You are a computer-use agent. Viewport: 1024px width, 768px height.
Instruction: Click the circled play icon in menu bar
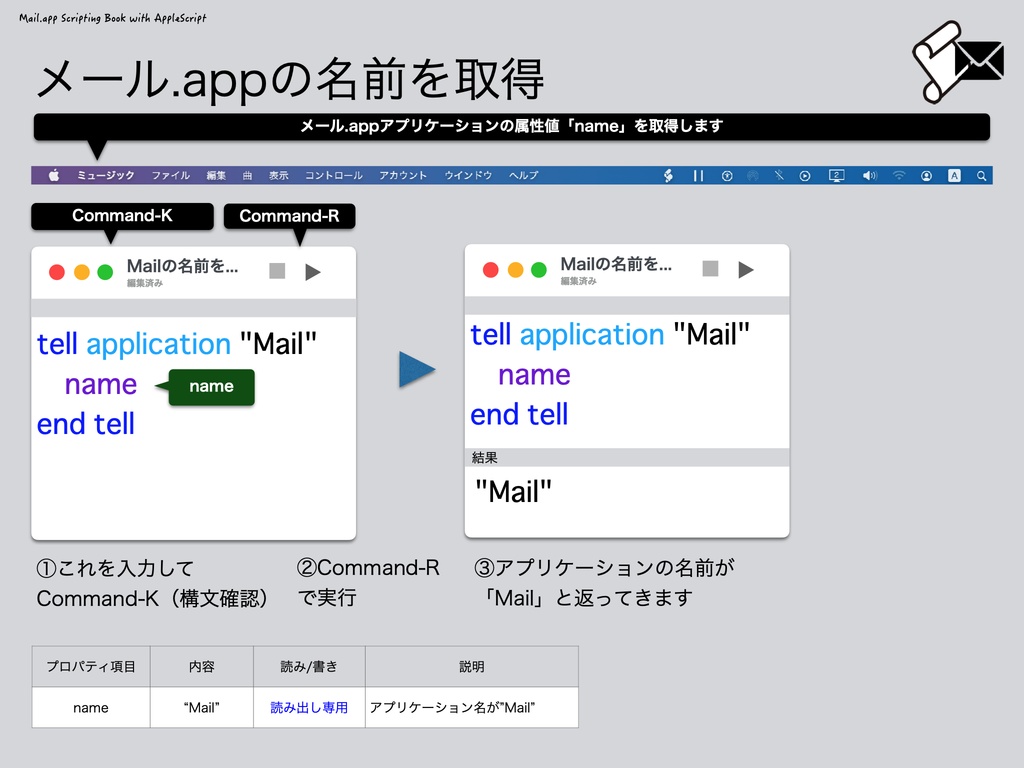click(805, 175)
